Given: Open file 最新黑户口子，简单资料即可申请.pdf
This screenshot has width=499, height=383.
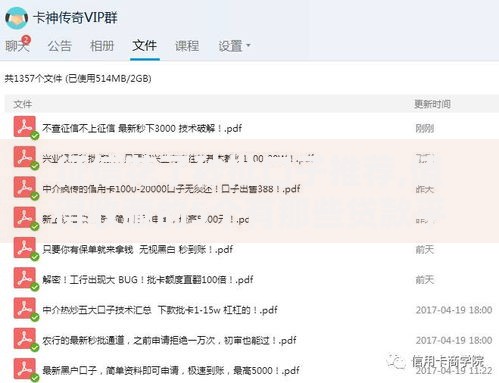Looking at the screenshot, I should [x=171, y=370].
